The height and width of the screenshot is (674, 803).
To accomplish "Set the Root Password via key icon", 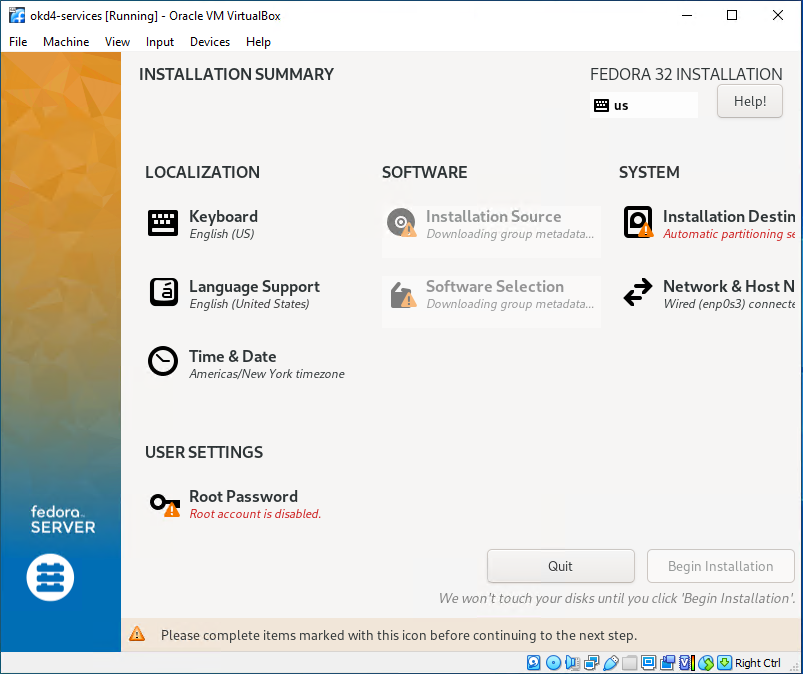I will click(164, 502).
